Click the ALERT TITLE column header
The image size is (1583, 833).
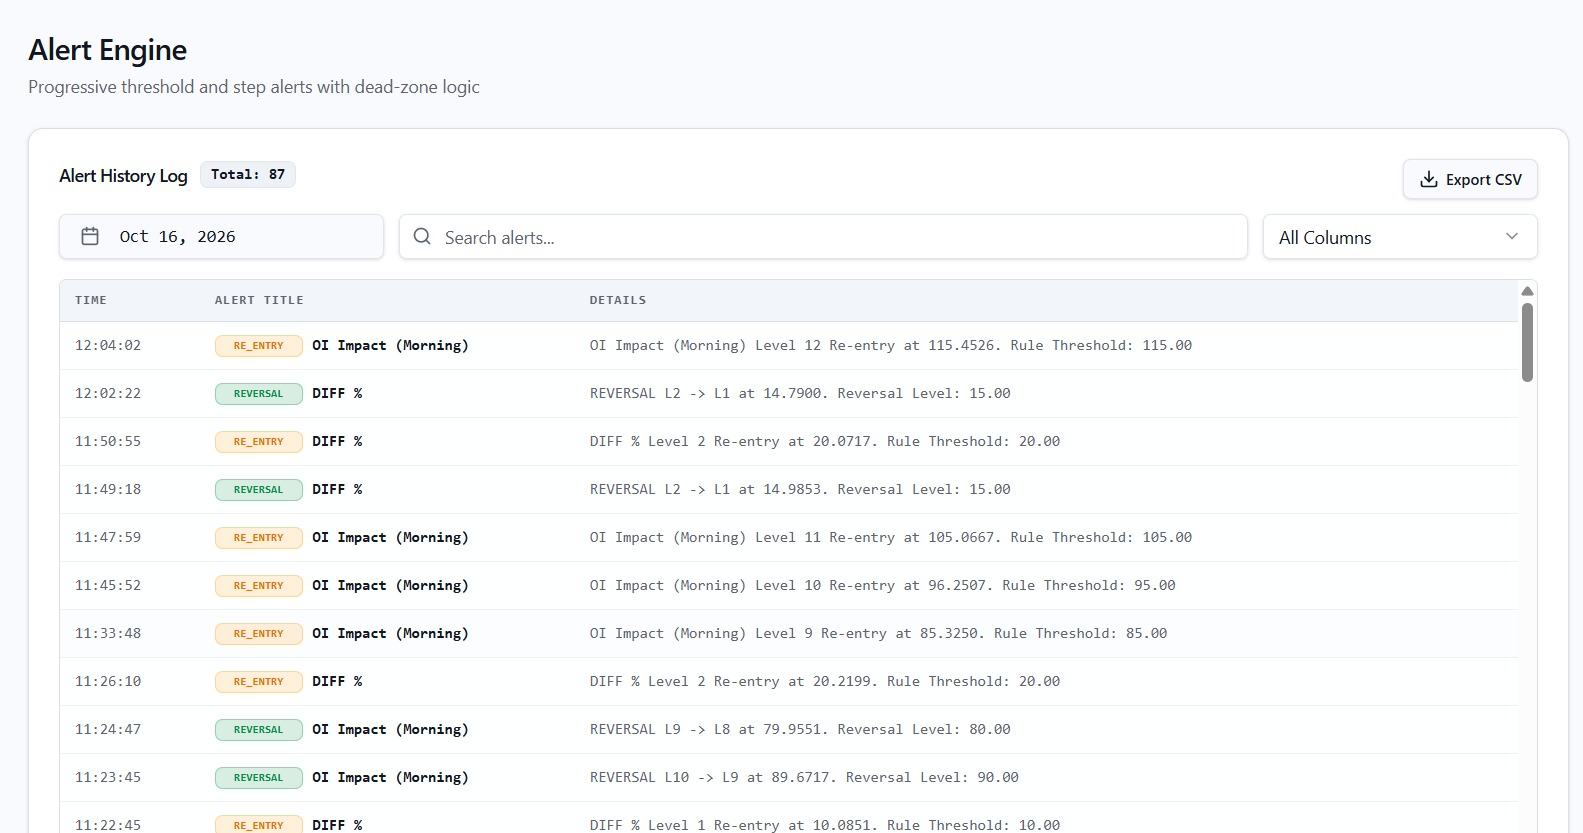click(x=259, y=300)
